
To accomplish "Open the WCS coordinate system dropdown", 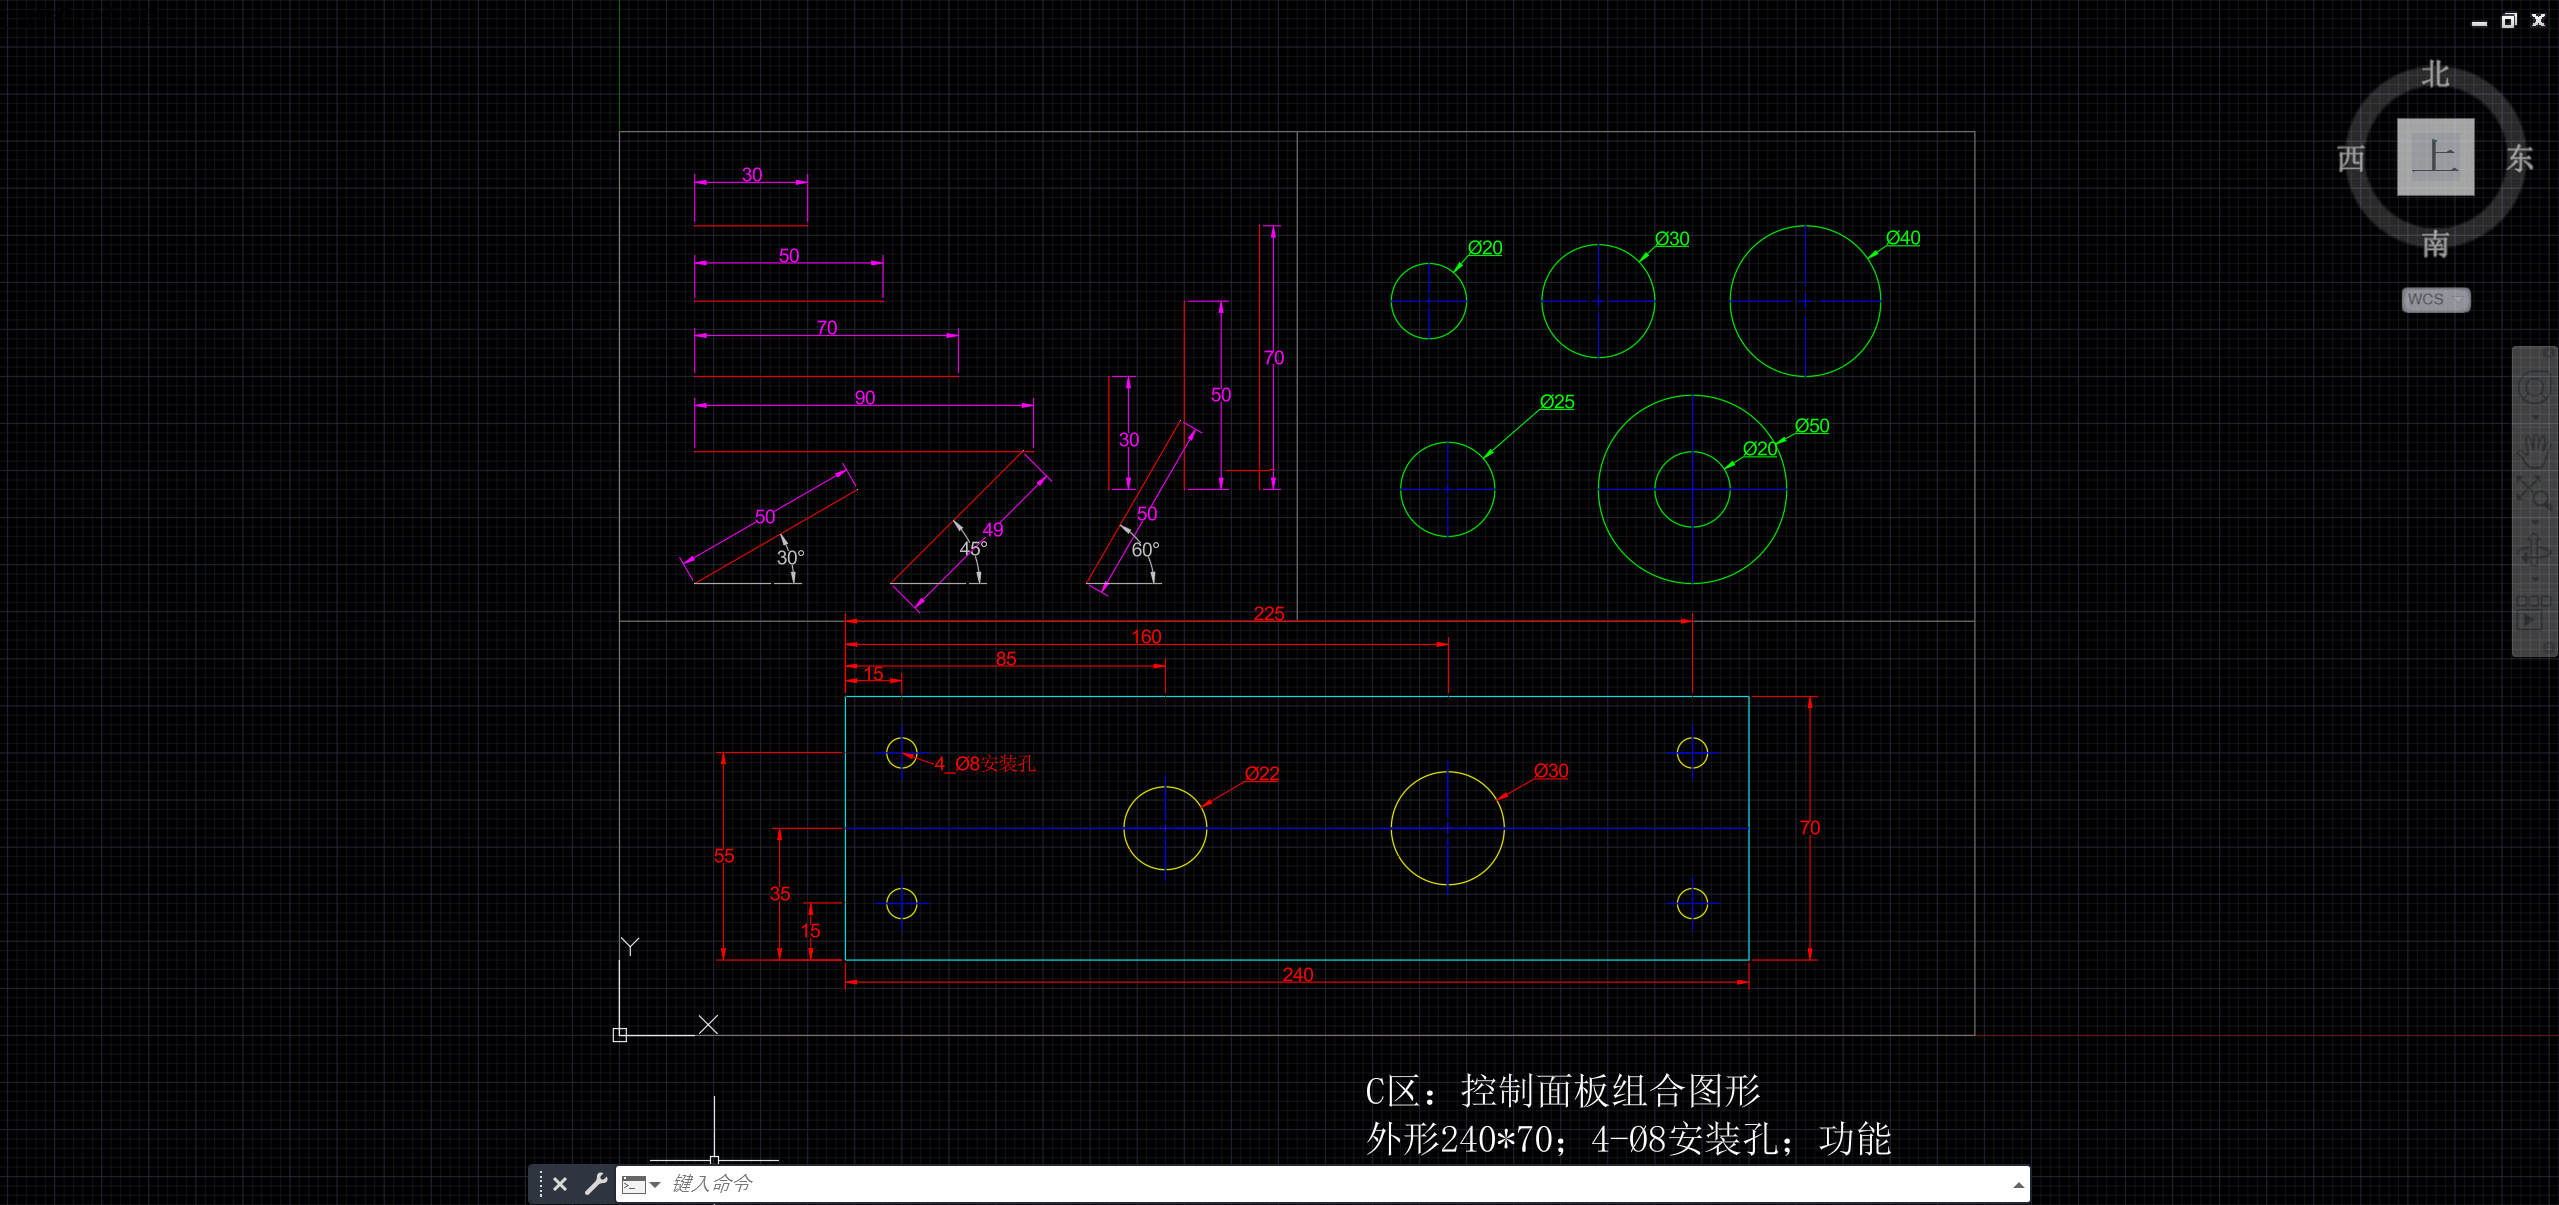I will pyautogui.click(x=2435, y=300).
